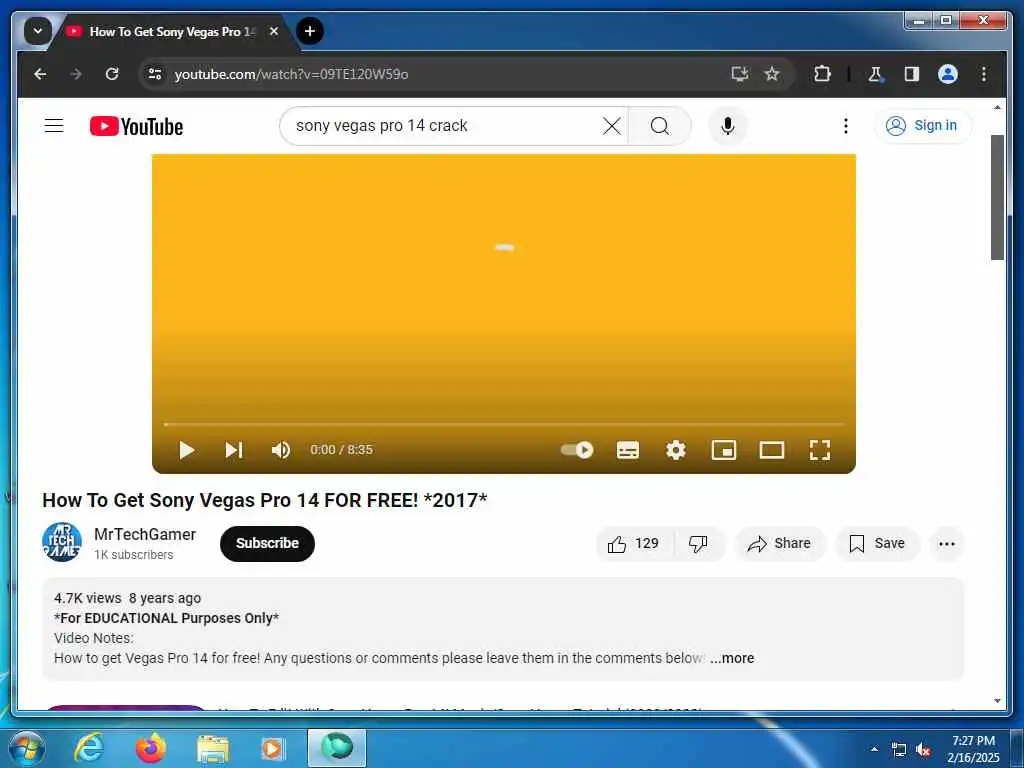
Task: Toggle subtitles/closed captions
Action: (x=628, y=450)
